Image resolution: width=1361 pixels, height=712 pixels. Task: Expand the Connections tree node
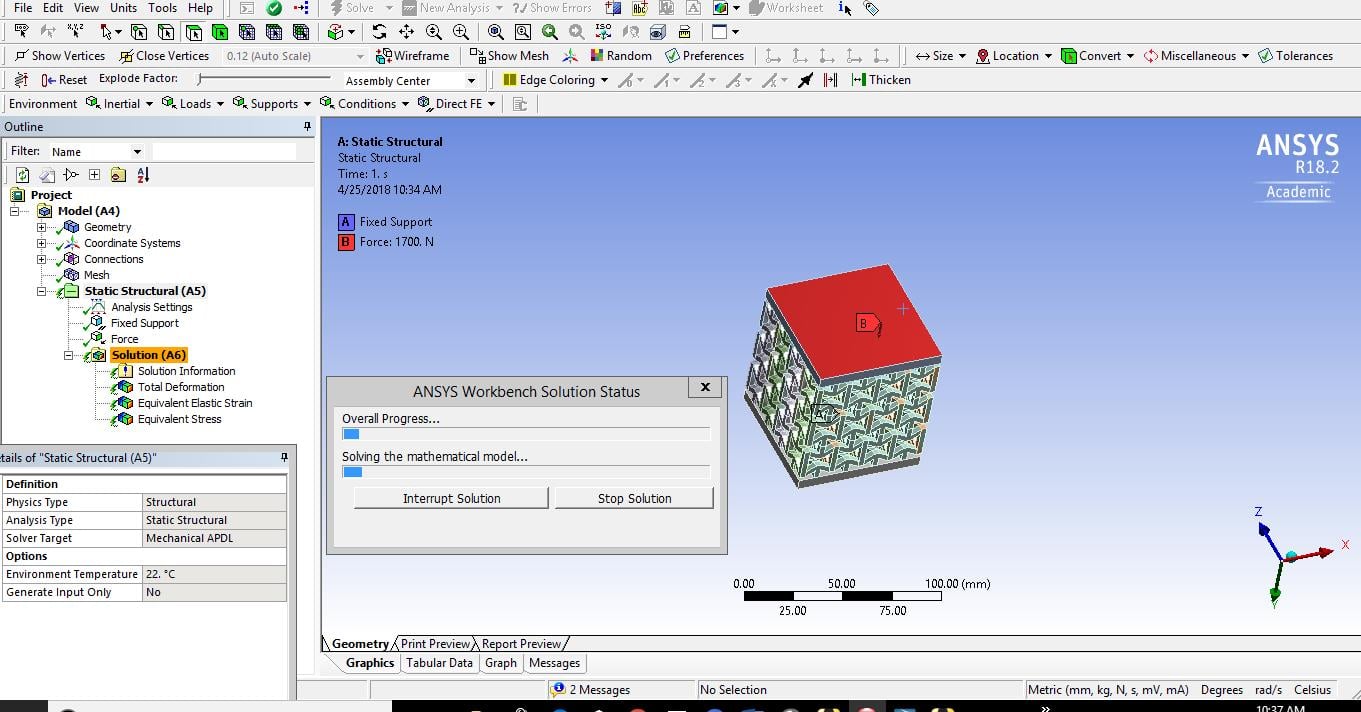pos(41,259)
